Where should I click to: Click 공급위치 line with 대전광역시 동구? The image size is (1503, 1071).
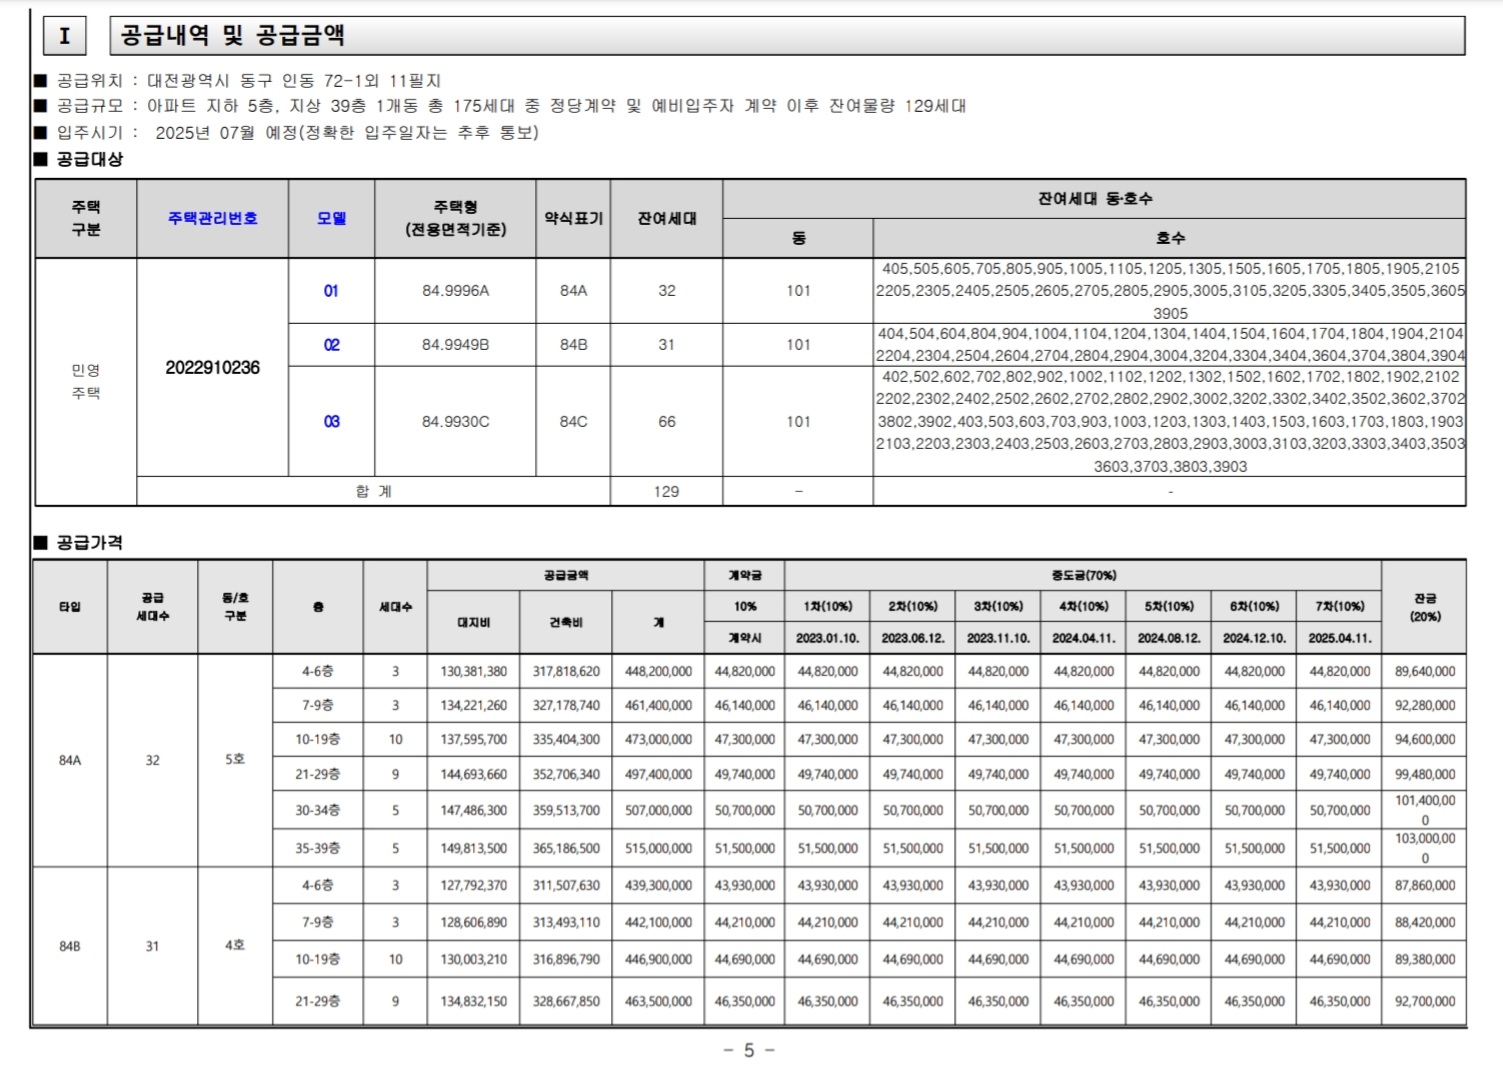click(248, 80)
